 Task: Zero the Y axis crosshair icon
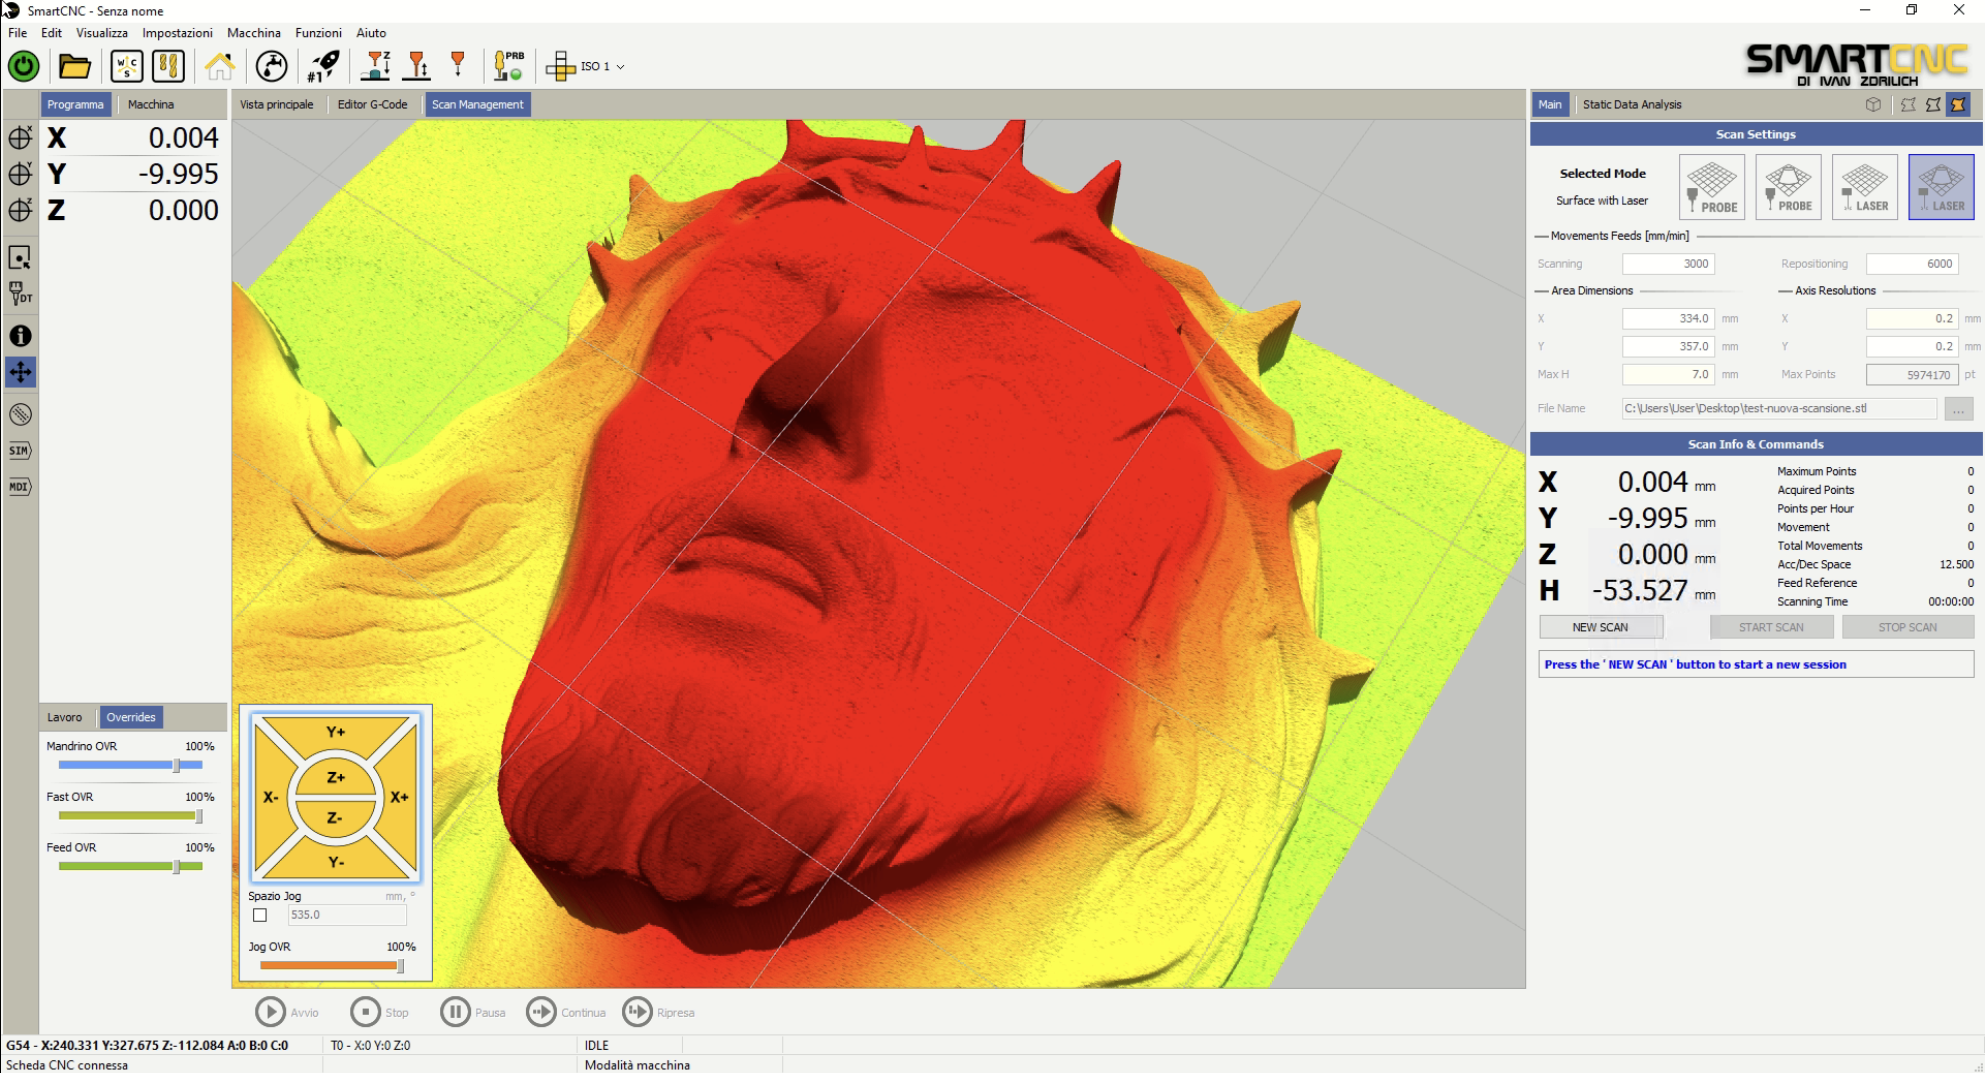pos(20,174)
